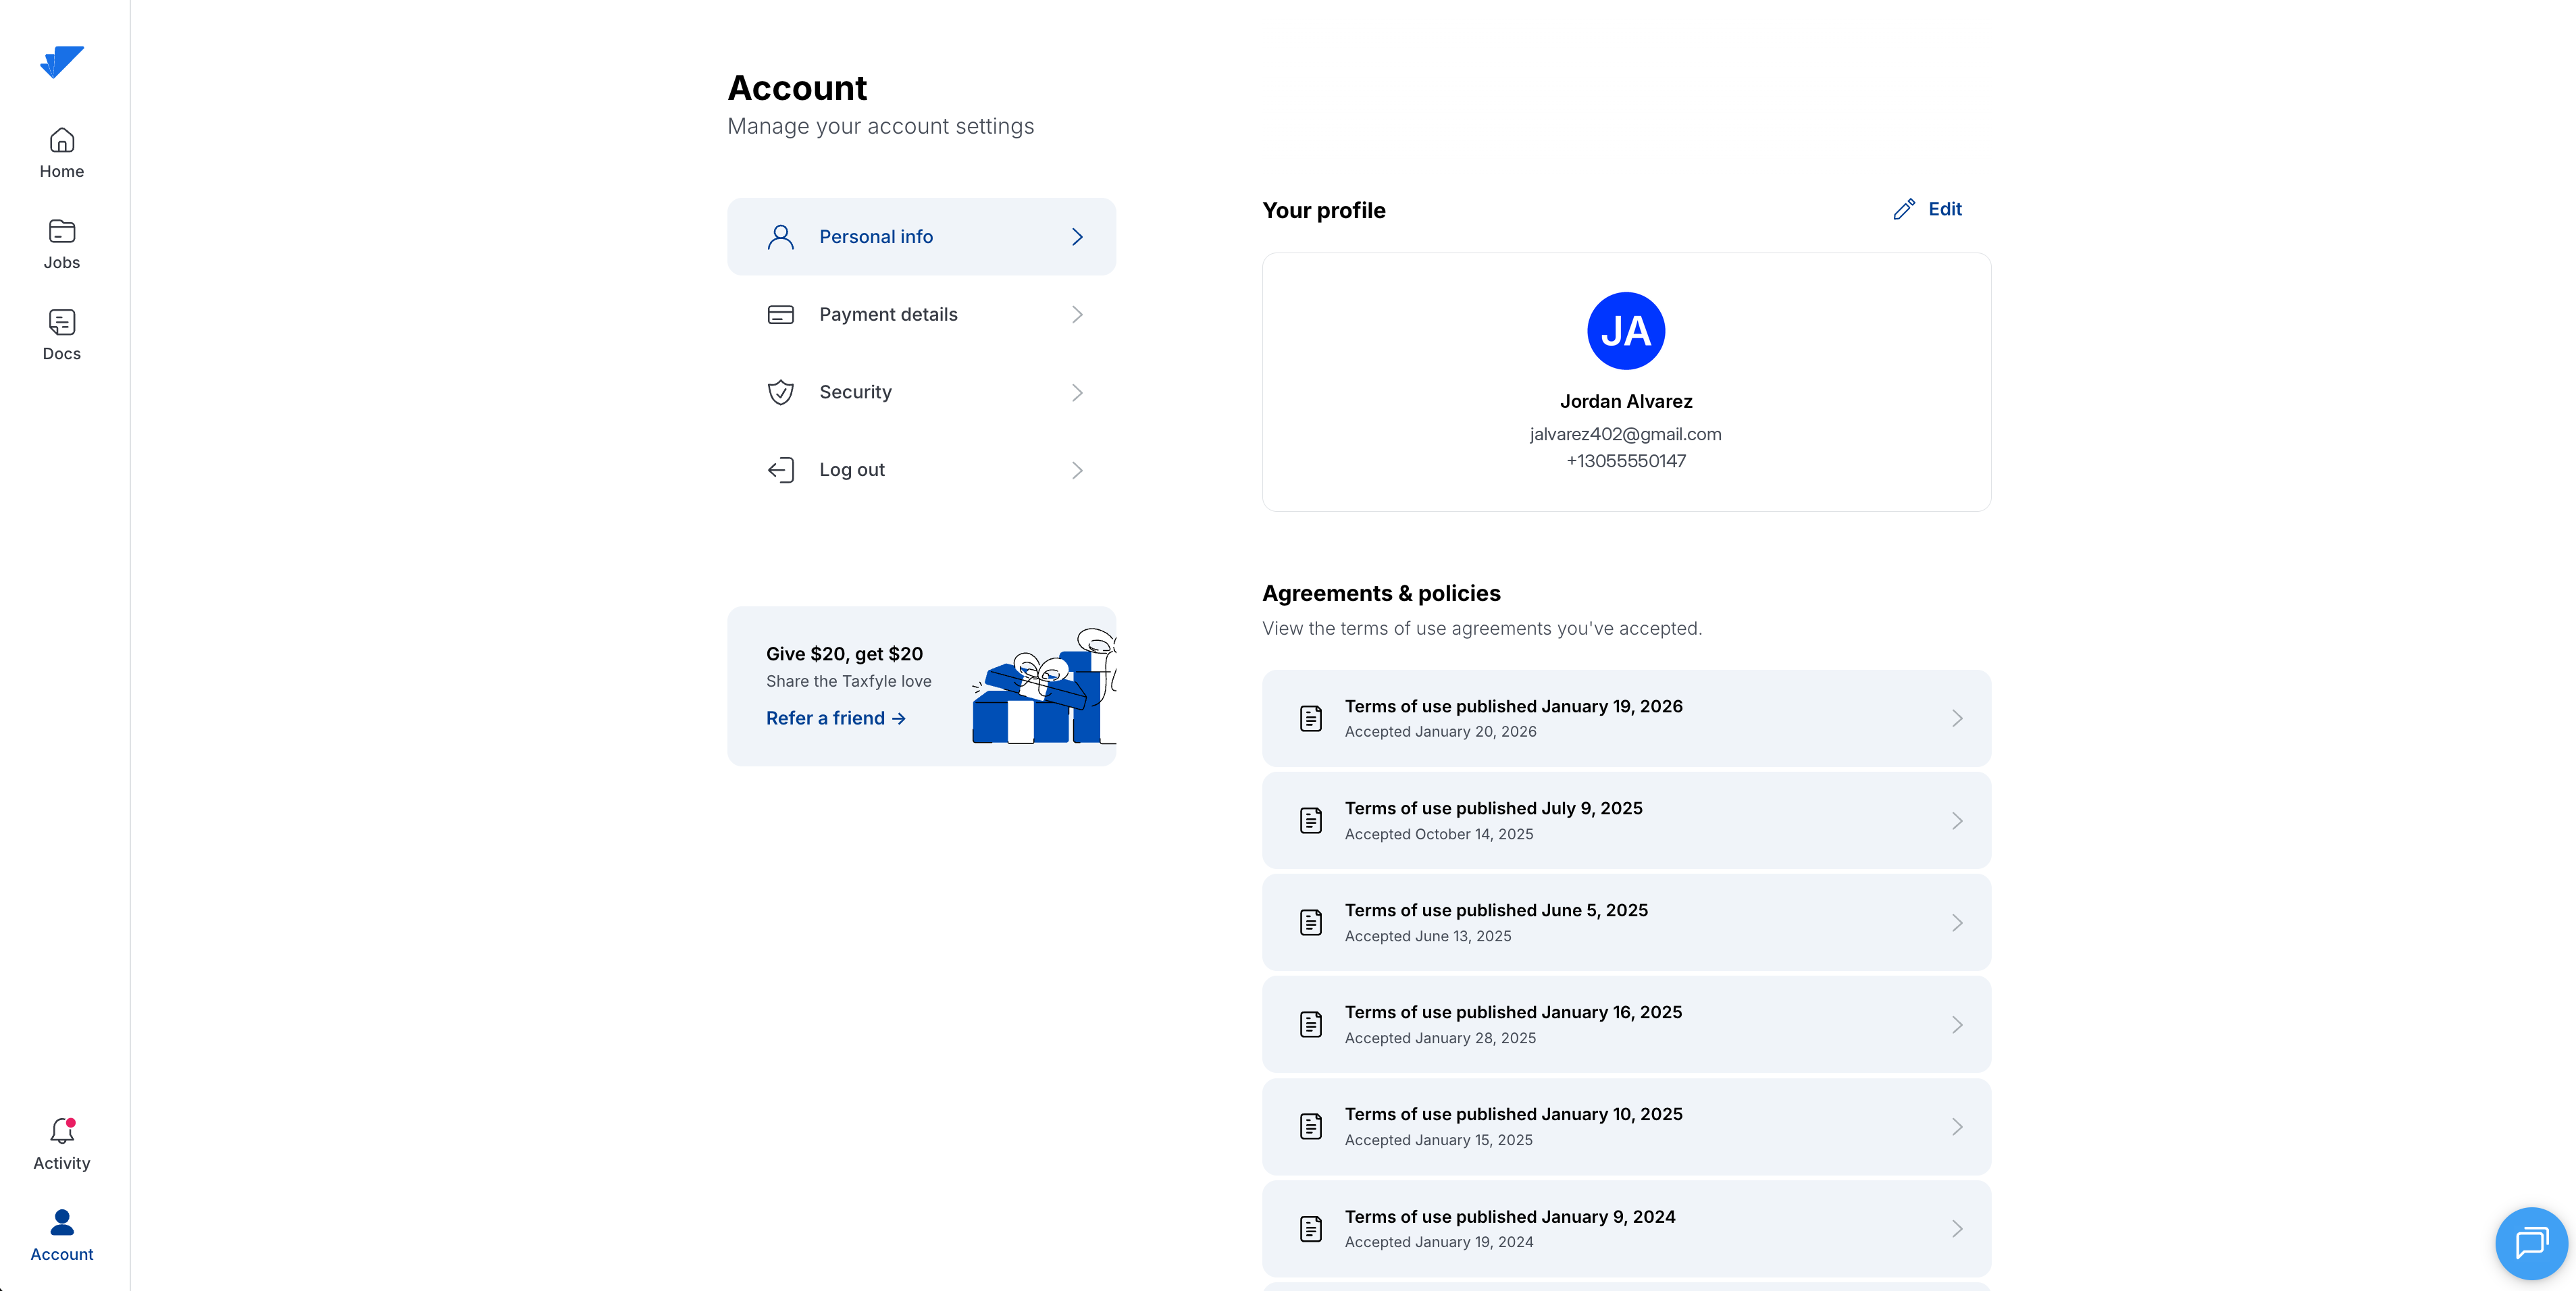Open chevron for terms published July 9, 2025
The image size is (2576, 1291).
coord(1957,820)
